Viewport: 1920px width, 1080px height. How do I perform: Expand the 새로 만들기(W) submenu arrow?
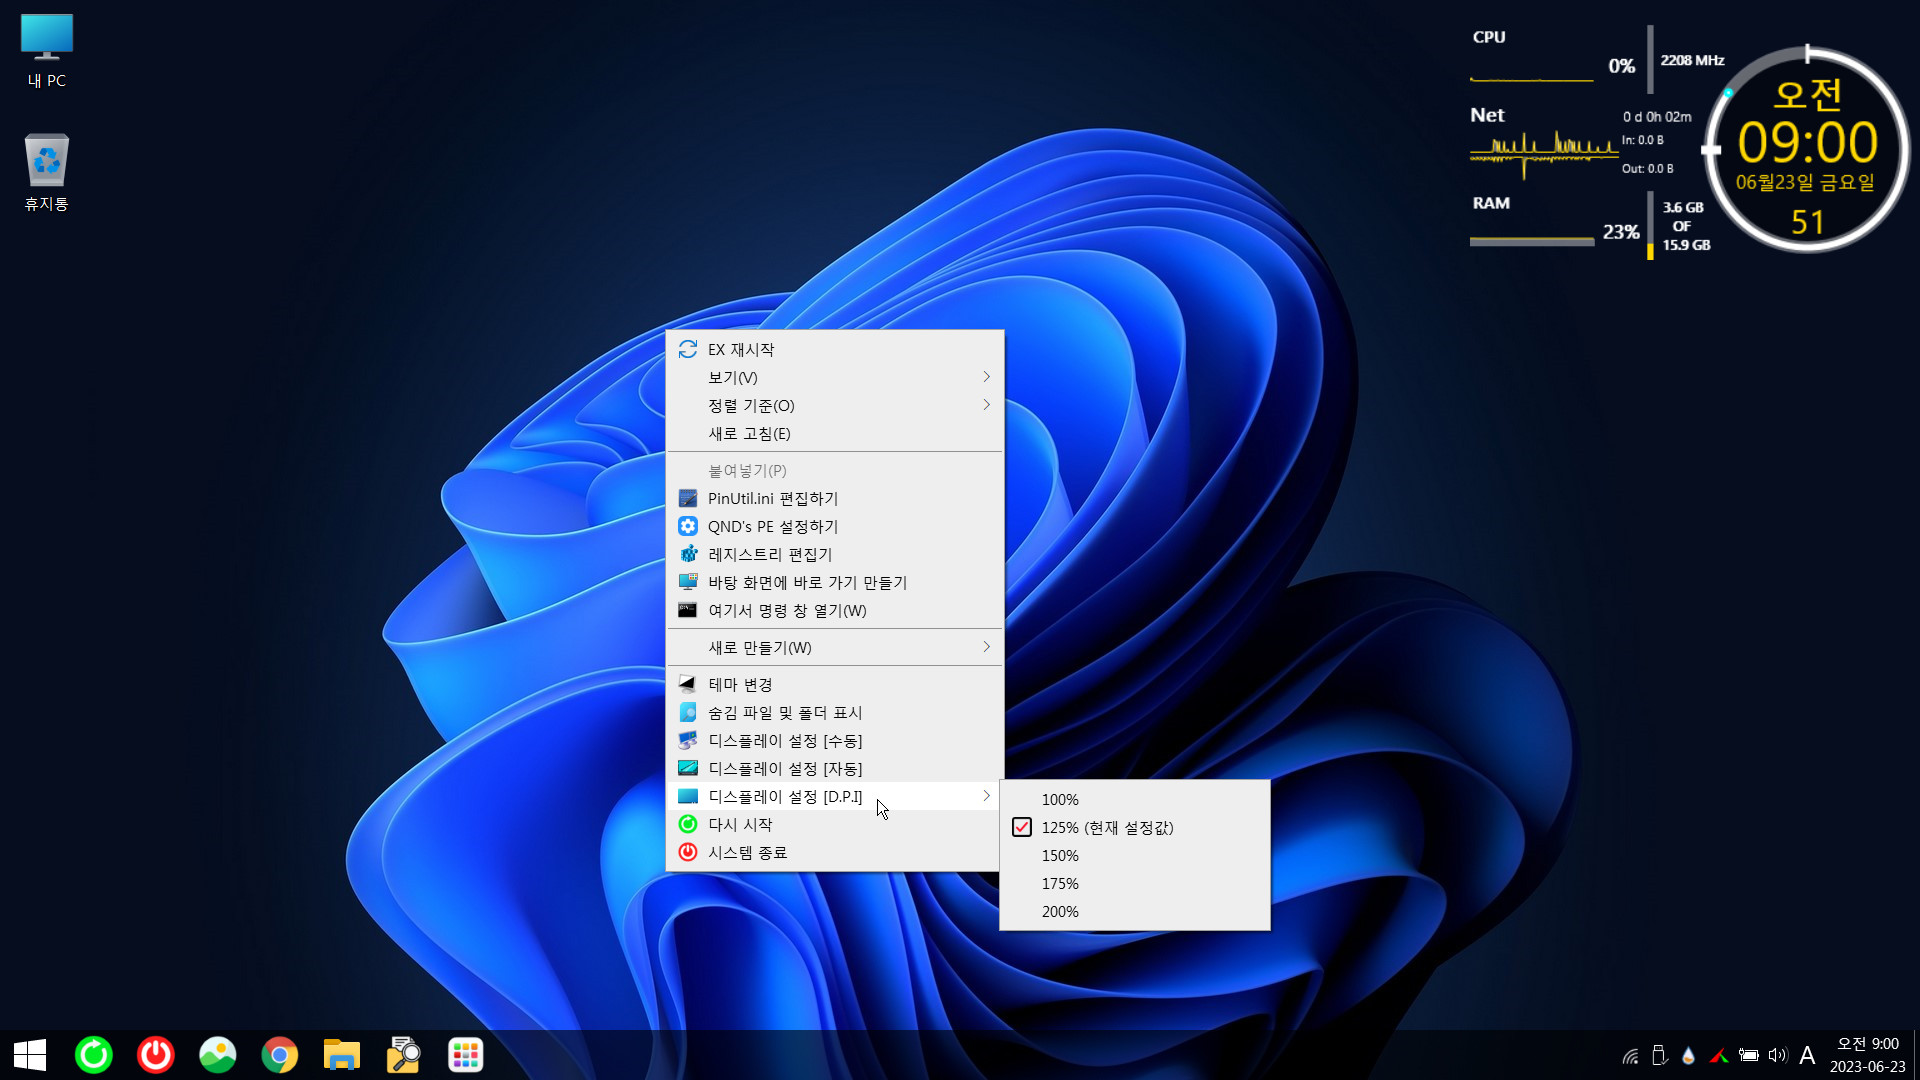tap(986, 647)
